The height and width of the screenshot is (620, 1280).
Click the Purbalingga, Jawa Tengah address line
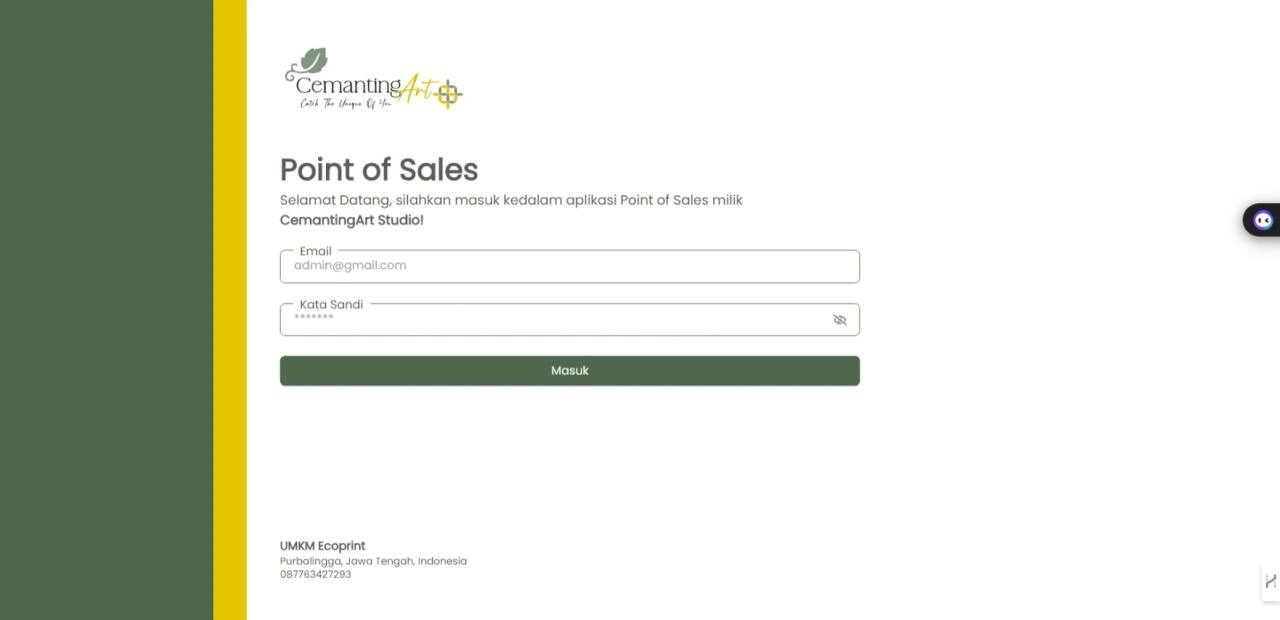tap(373, 561)
